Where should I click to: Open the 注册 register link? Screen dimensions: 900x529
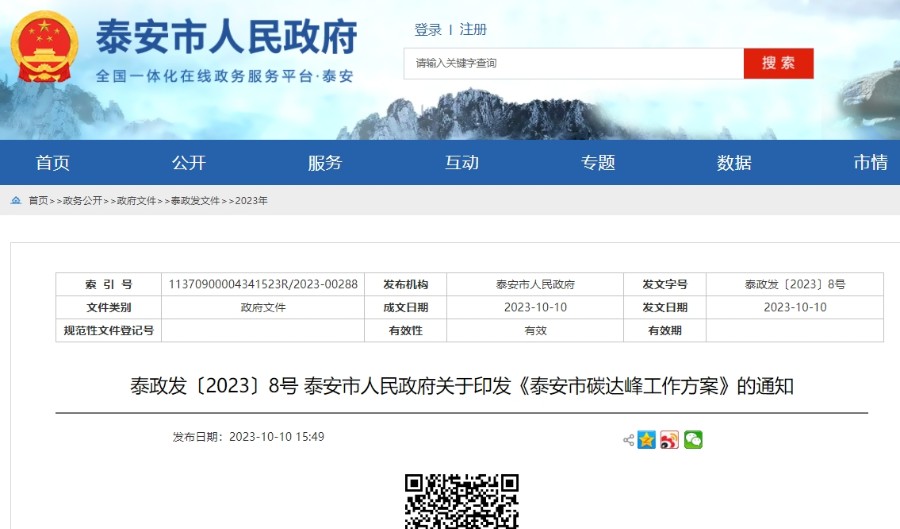pyautogui.click(x=473, y=30)
